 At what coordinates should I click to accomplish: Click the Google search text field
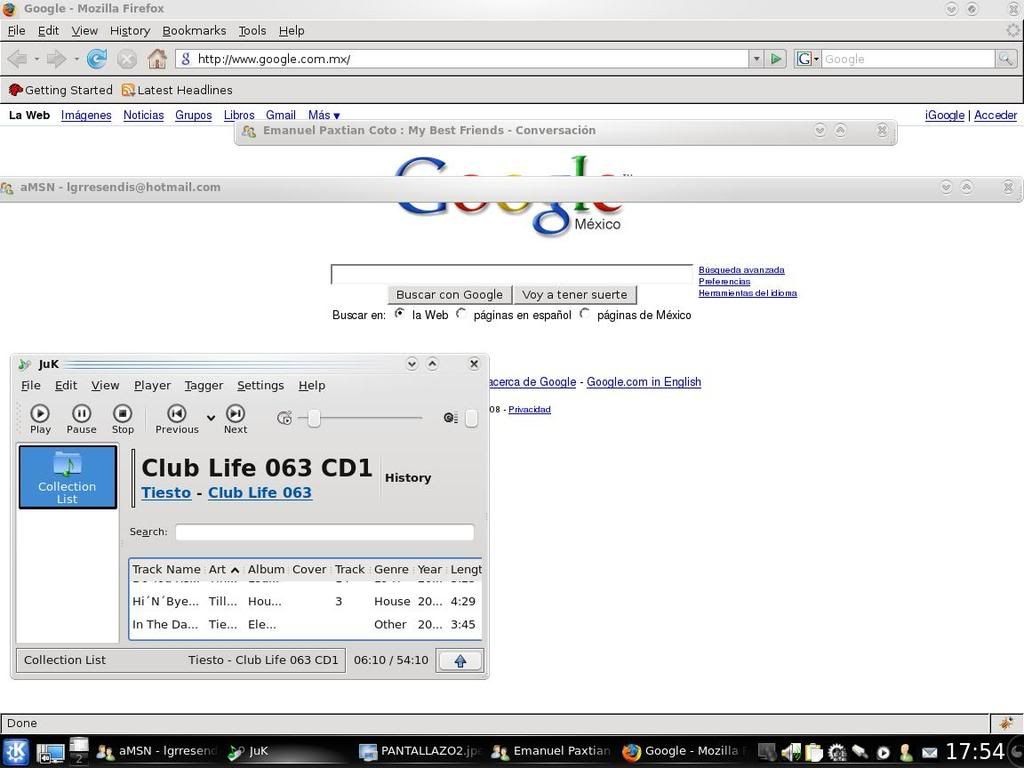511,274
